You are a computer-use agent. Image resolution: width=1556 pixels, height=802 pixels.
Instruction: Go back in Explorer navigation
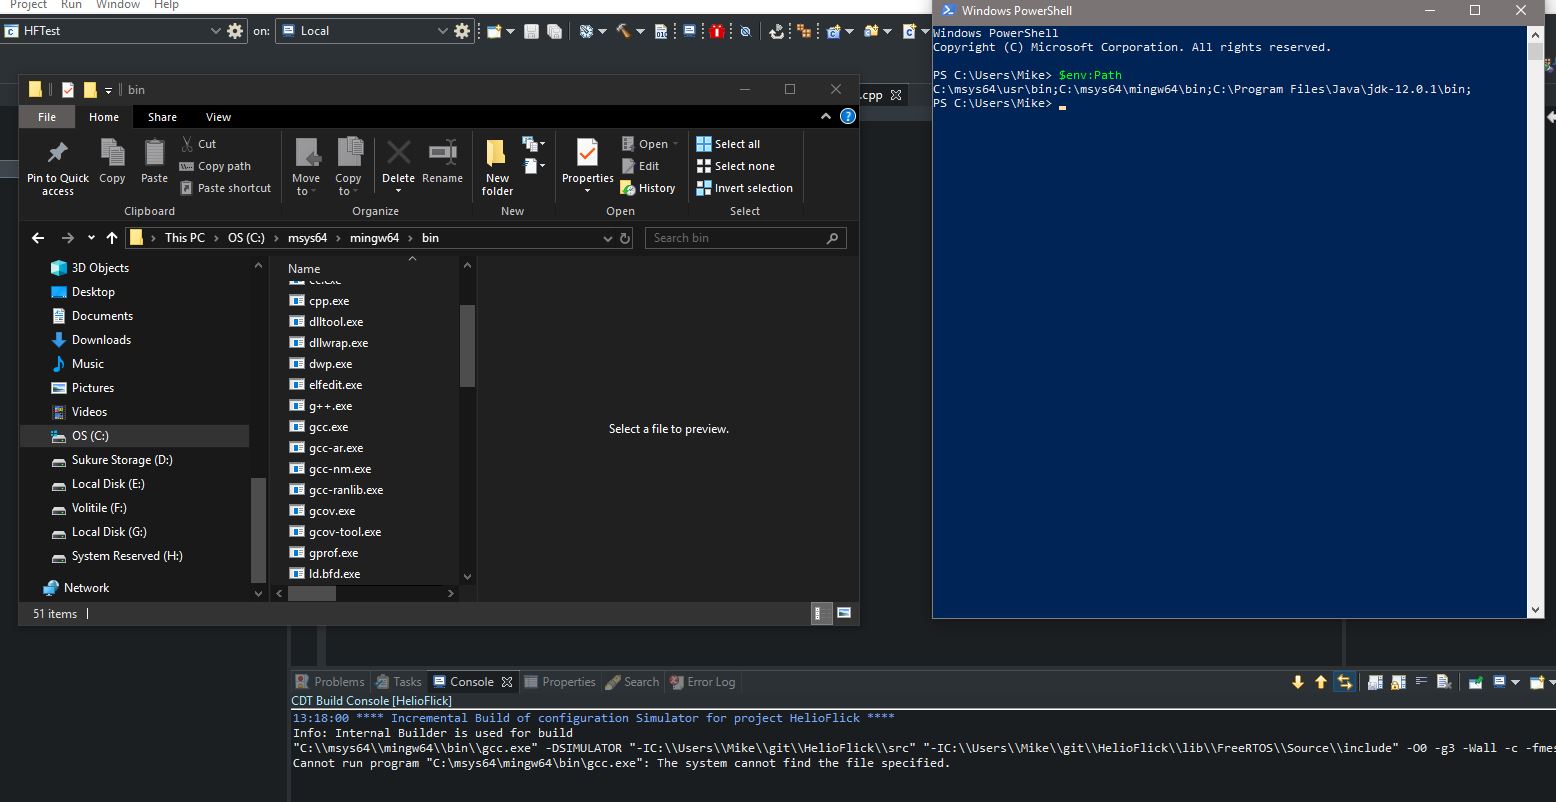tap(38, 238)
